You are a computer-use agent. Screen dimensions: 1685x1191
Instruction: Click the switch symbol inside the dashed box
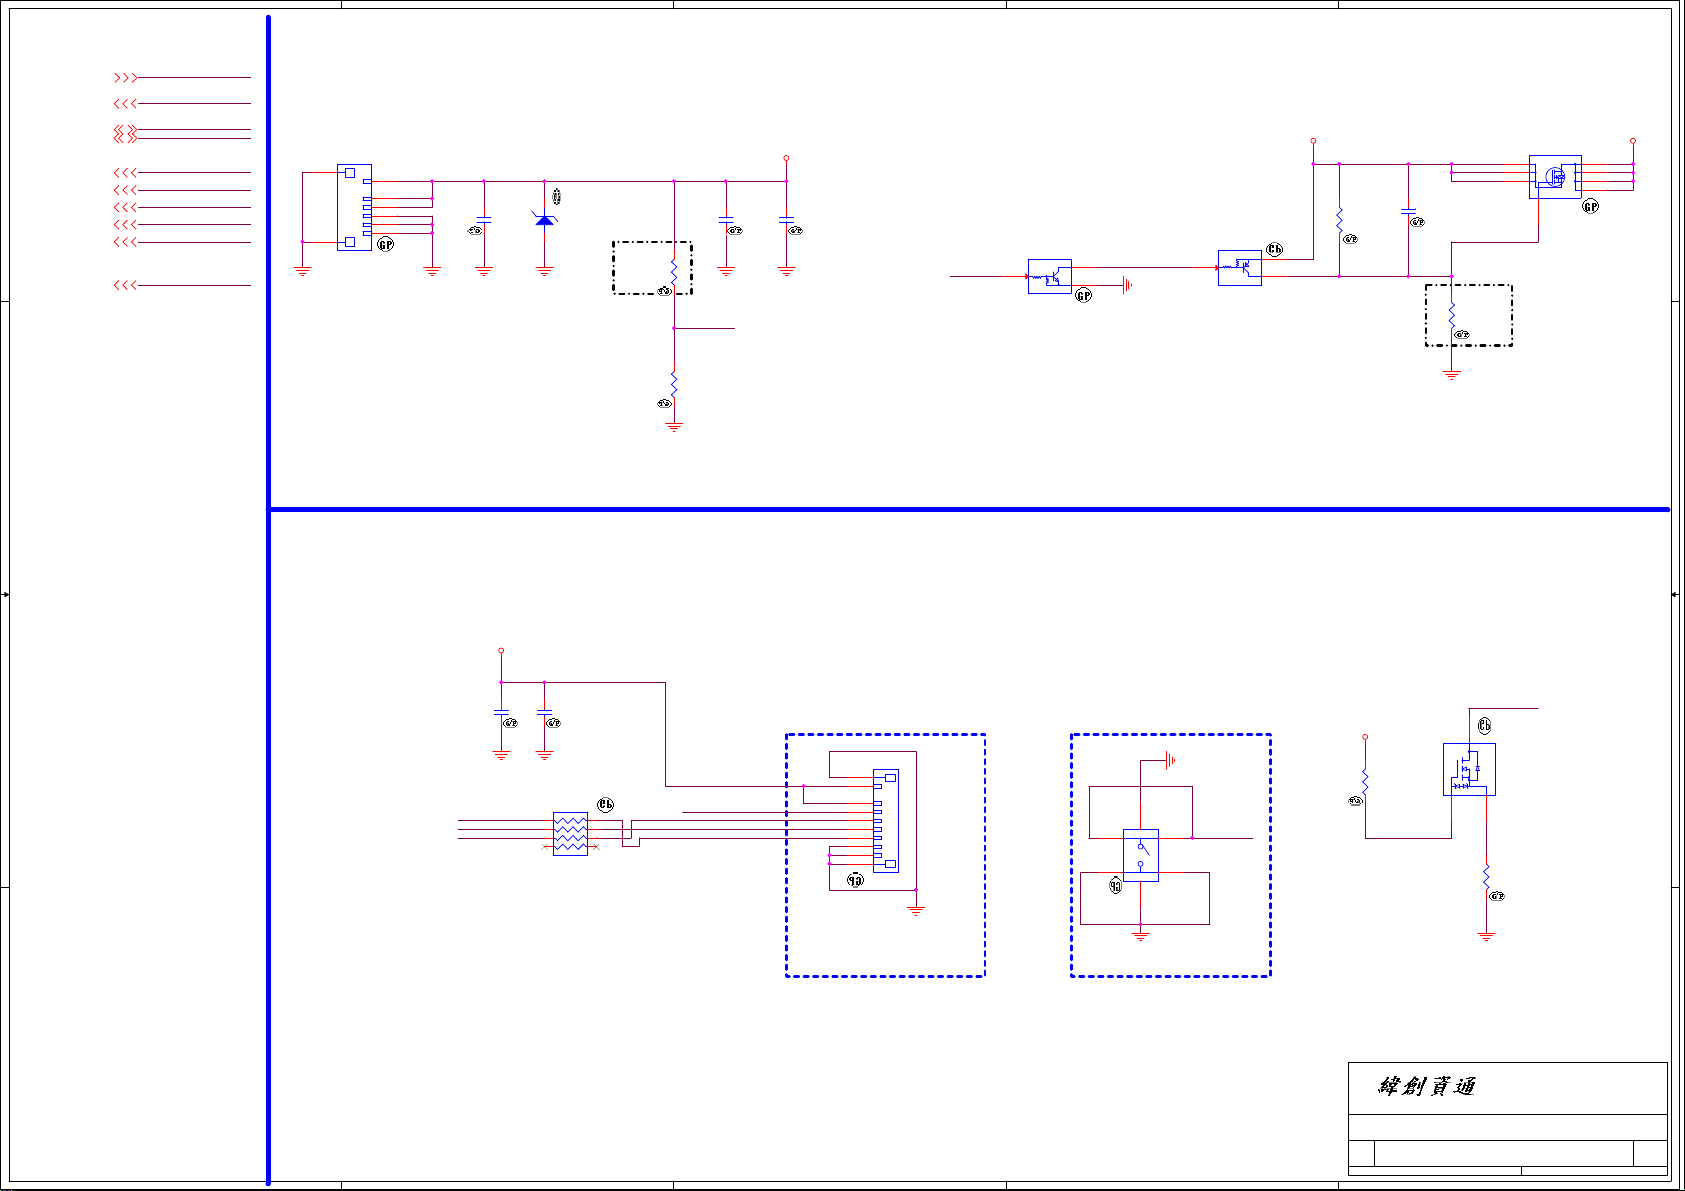click(x=1141, y=855)
